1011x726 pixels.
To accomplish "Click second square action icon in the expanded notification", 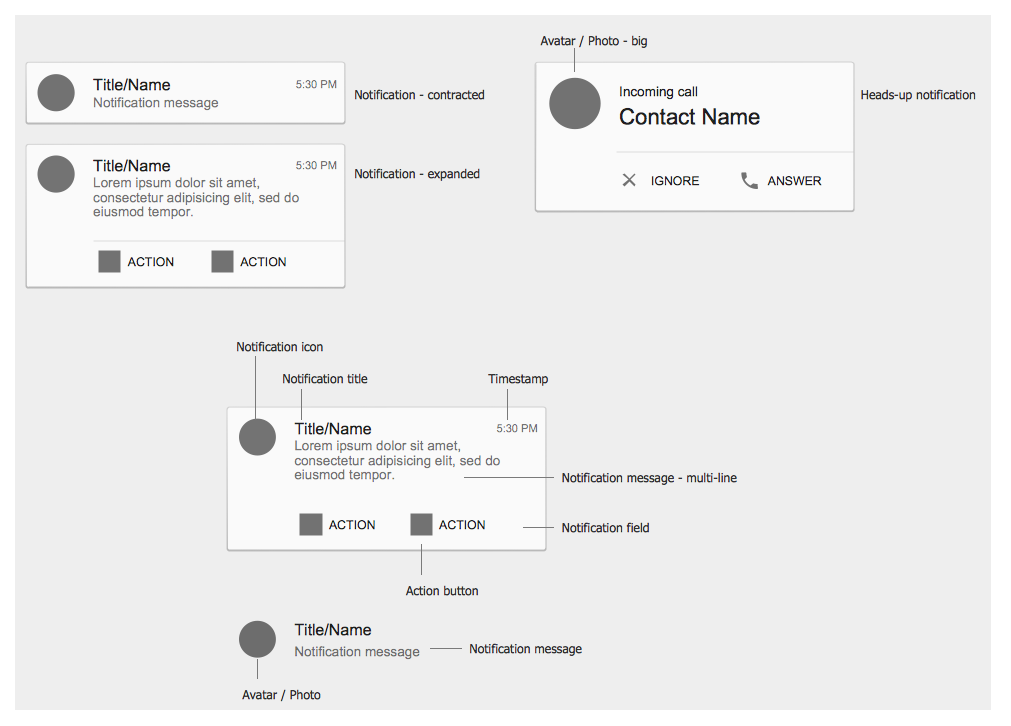I will point(222,262).
